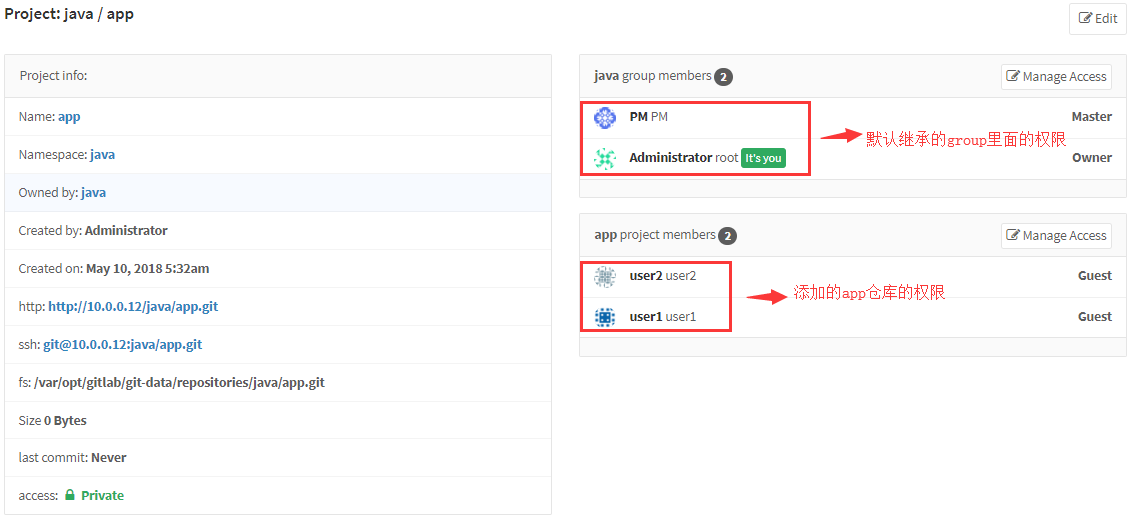
Task: Click the green lock icon beside Private
Action: (70, 495)
